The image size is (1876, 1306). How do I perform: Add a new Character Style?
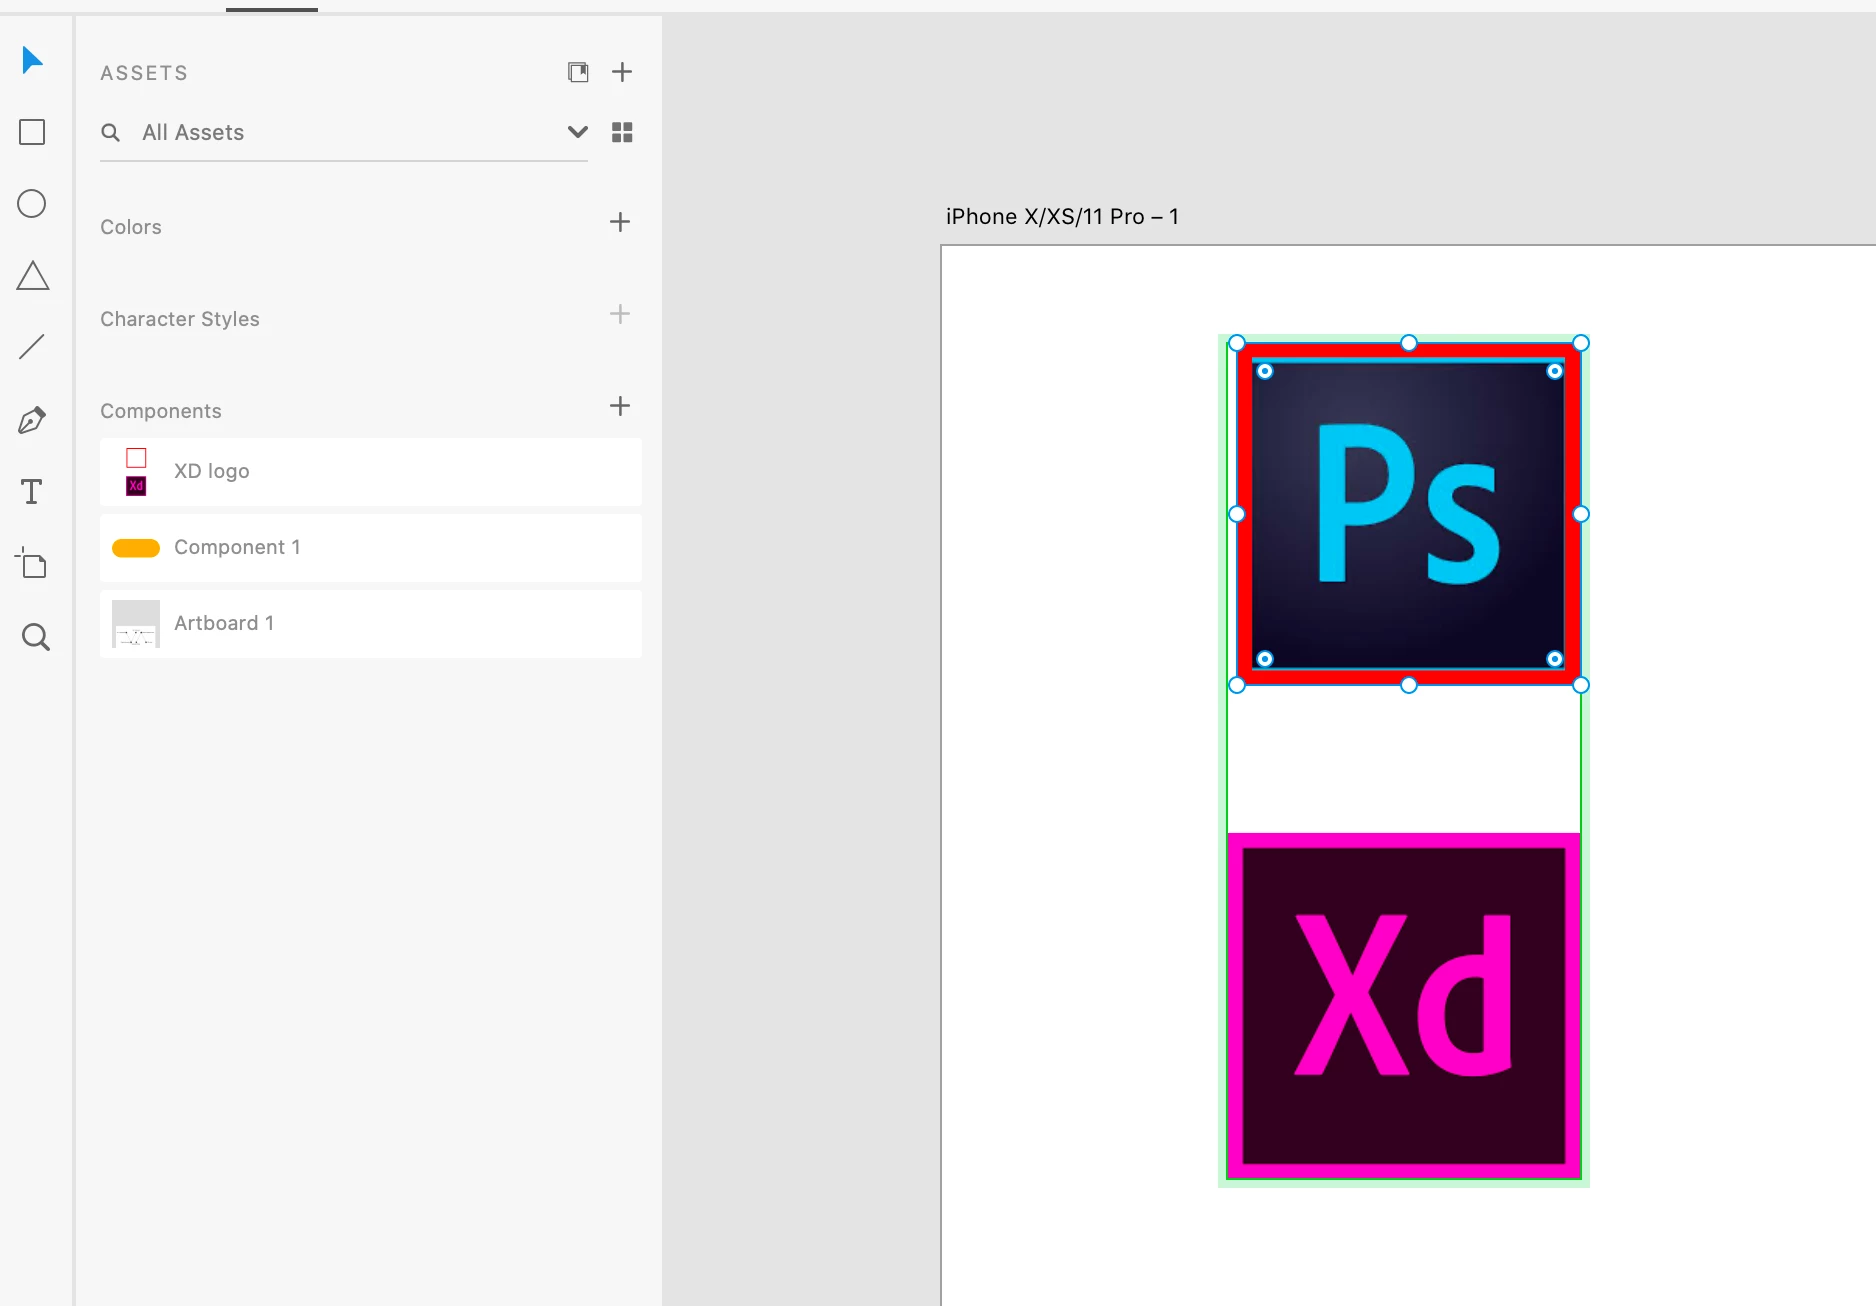click(x=620, y=314)
